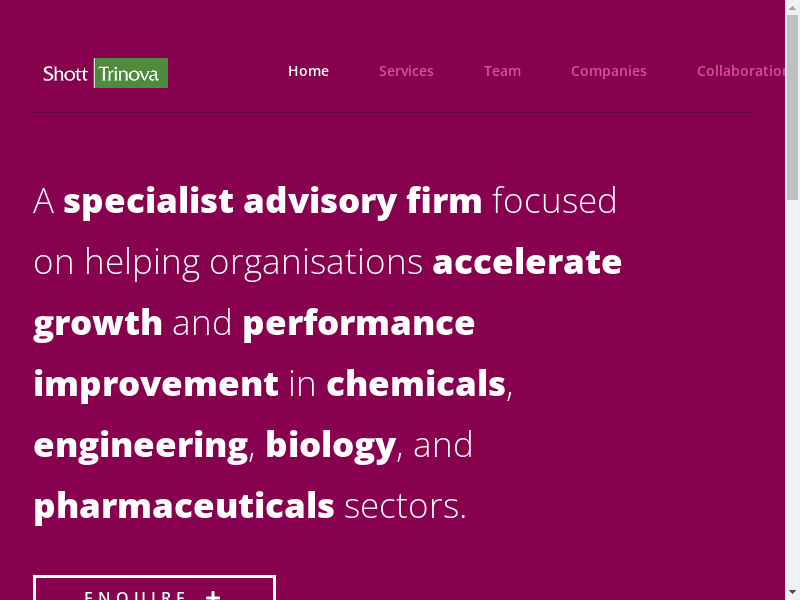Open the Collaboration nav link
The height and width of the screenshot is (600, 800).
740,71
